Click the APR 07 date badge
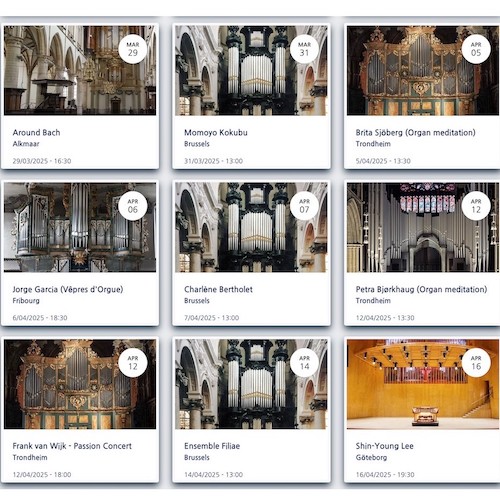 click(x=304, y=206)
